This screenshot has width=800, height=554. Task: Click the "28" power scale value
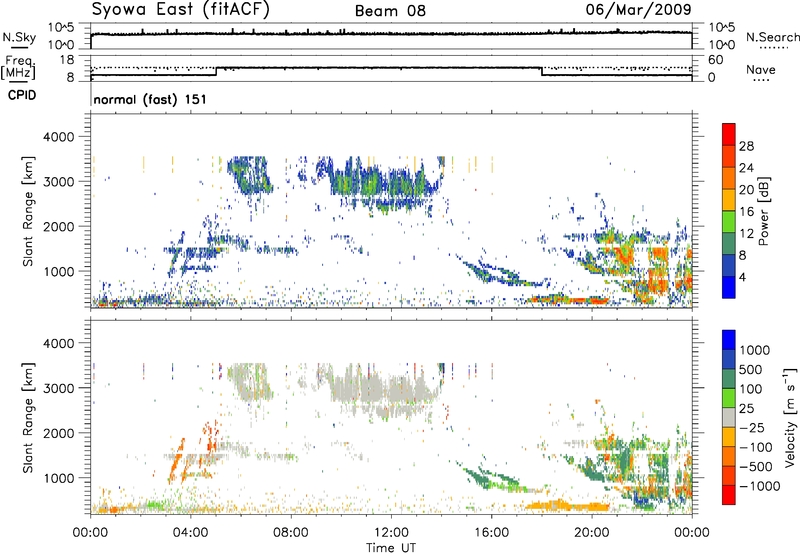point(746,146)
